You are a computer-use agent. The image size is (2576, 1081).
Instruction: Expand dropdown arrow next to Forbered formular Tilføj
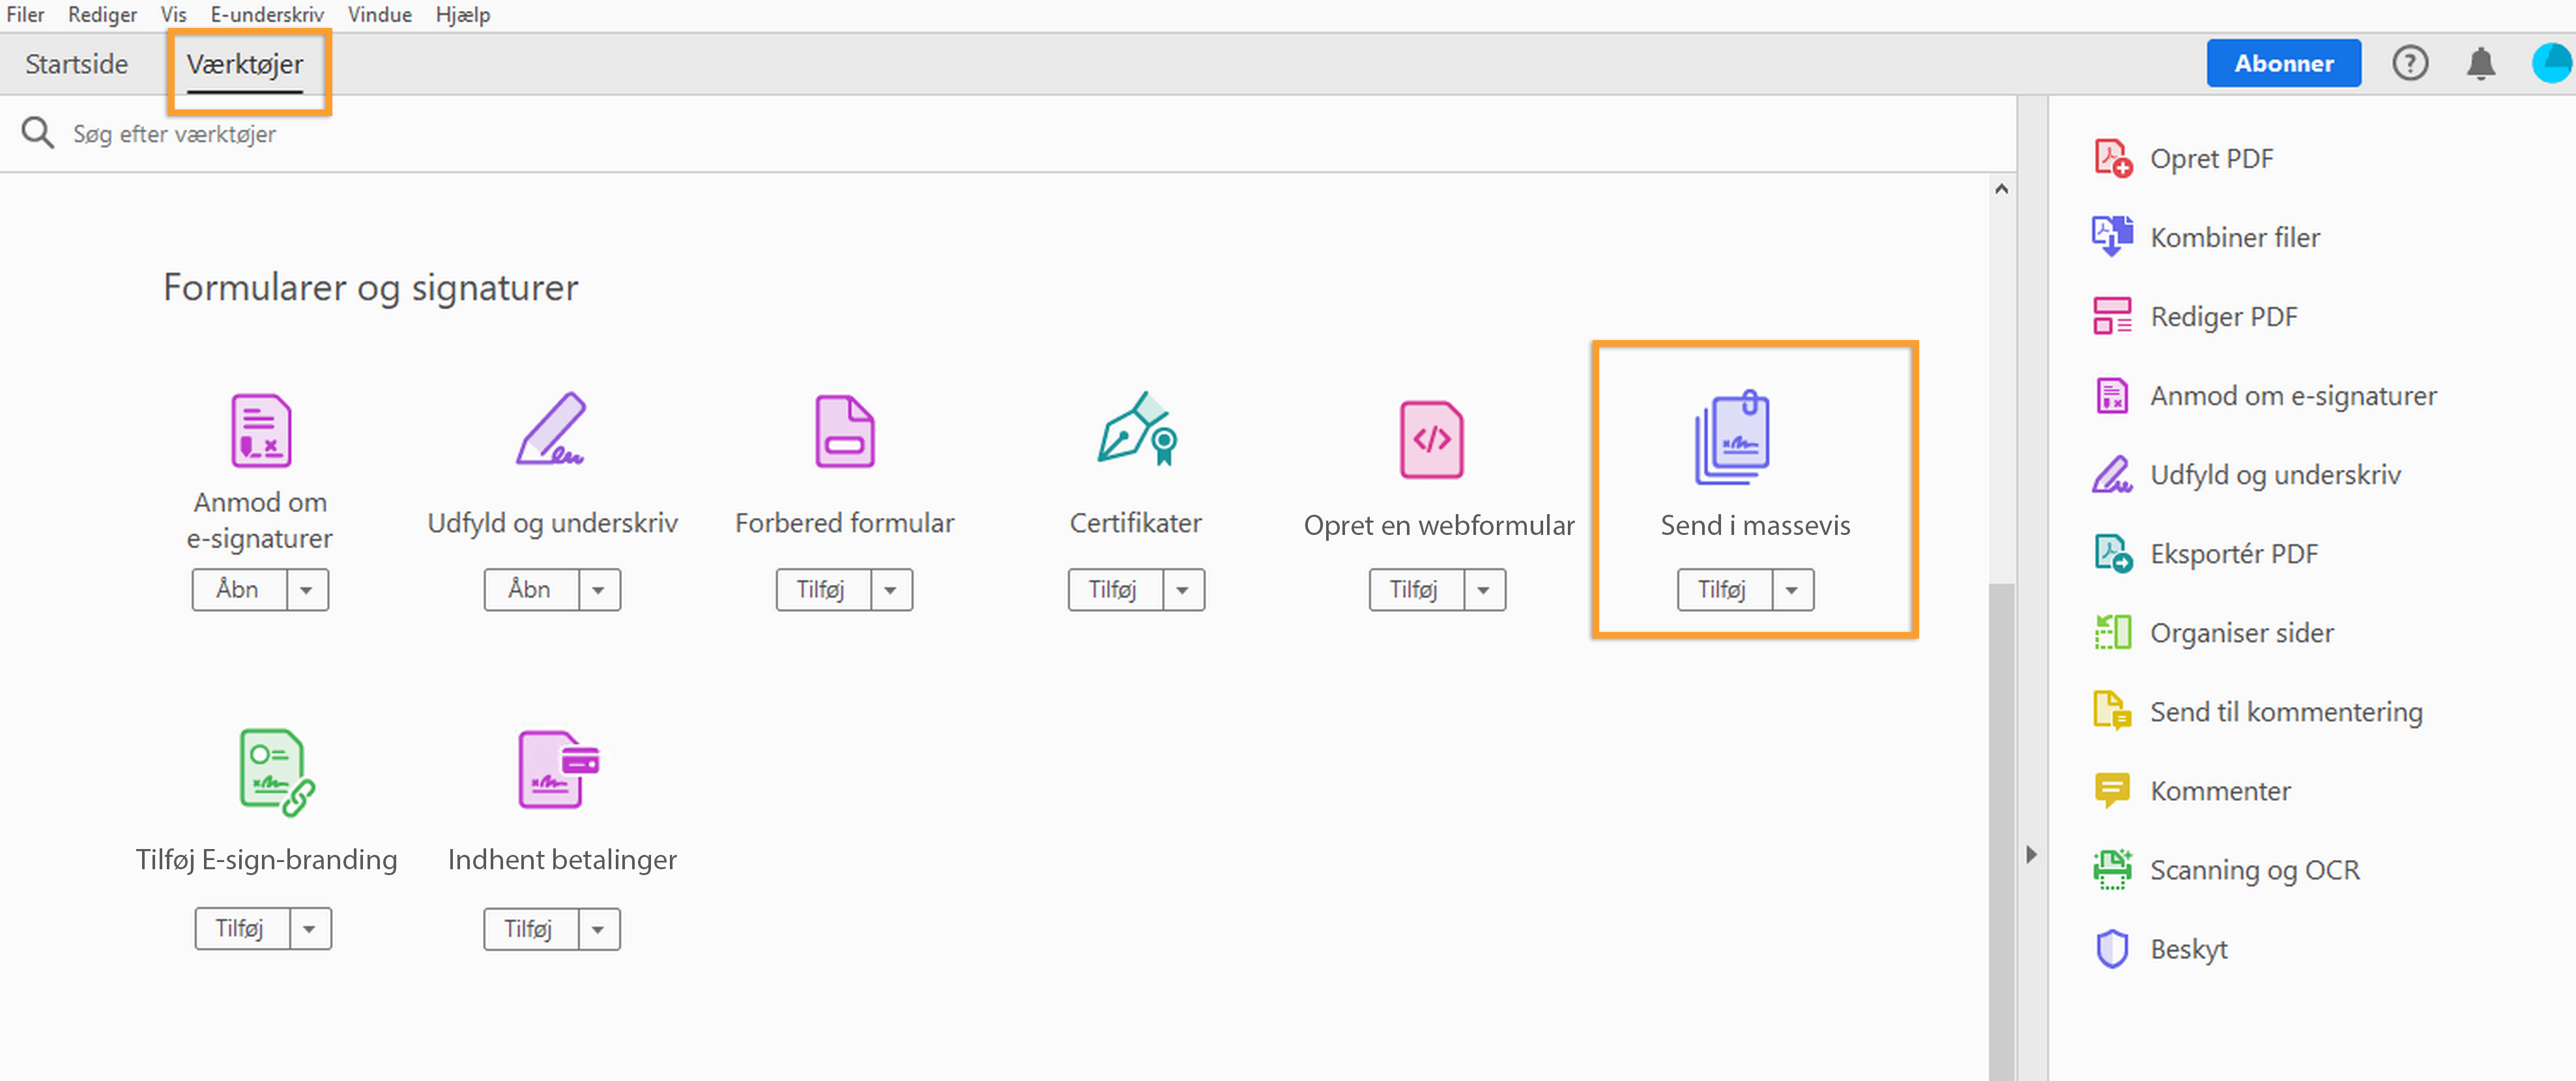890,590
